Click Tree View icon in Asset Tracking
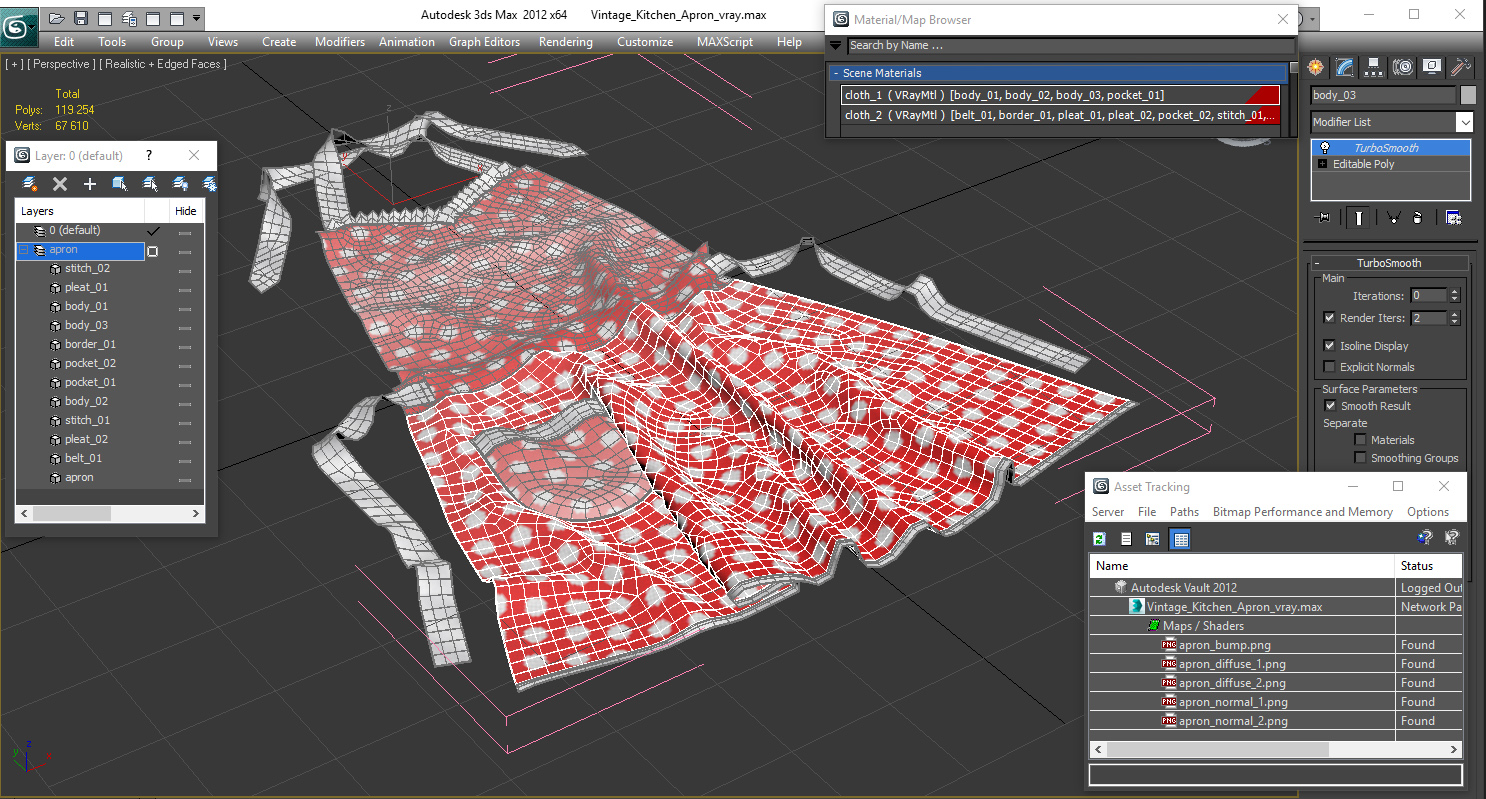 click(x=1153, y=539)
